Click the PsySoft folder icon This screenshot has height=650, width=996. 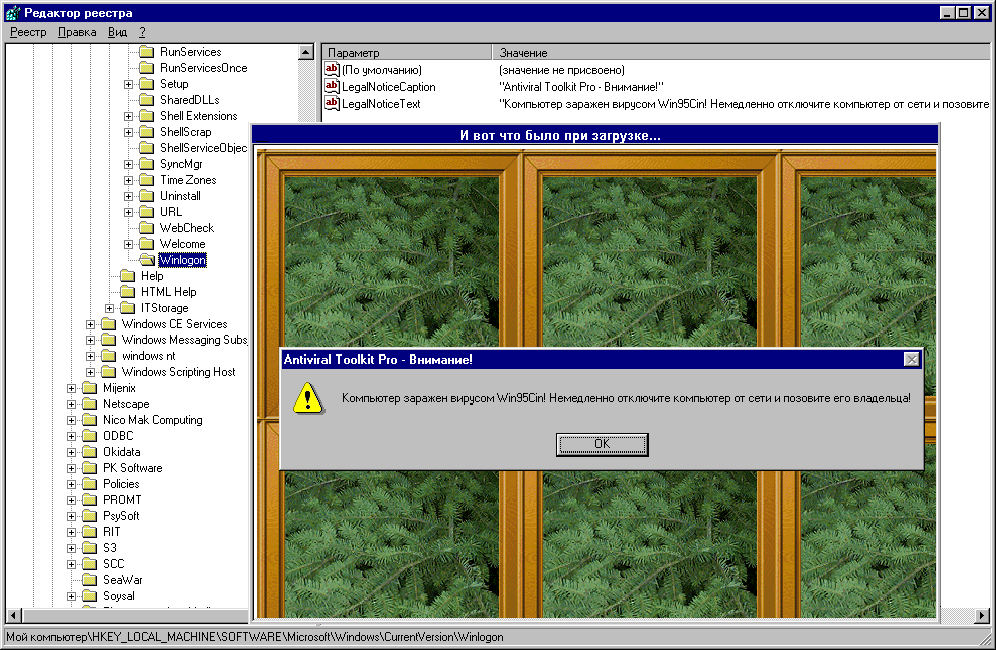tap(90, 515)
